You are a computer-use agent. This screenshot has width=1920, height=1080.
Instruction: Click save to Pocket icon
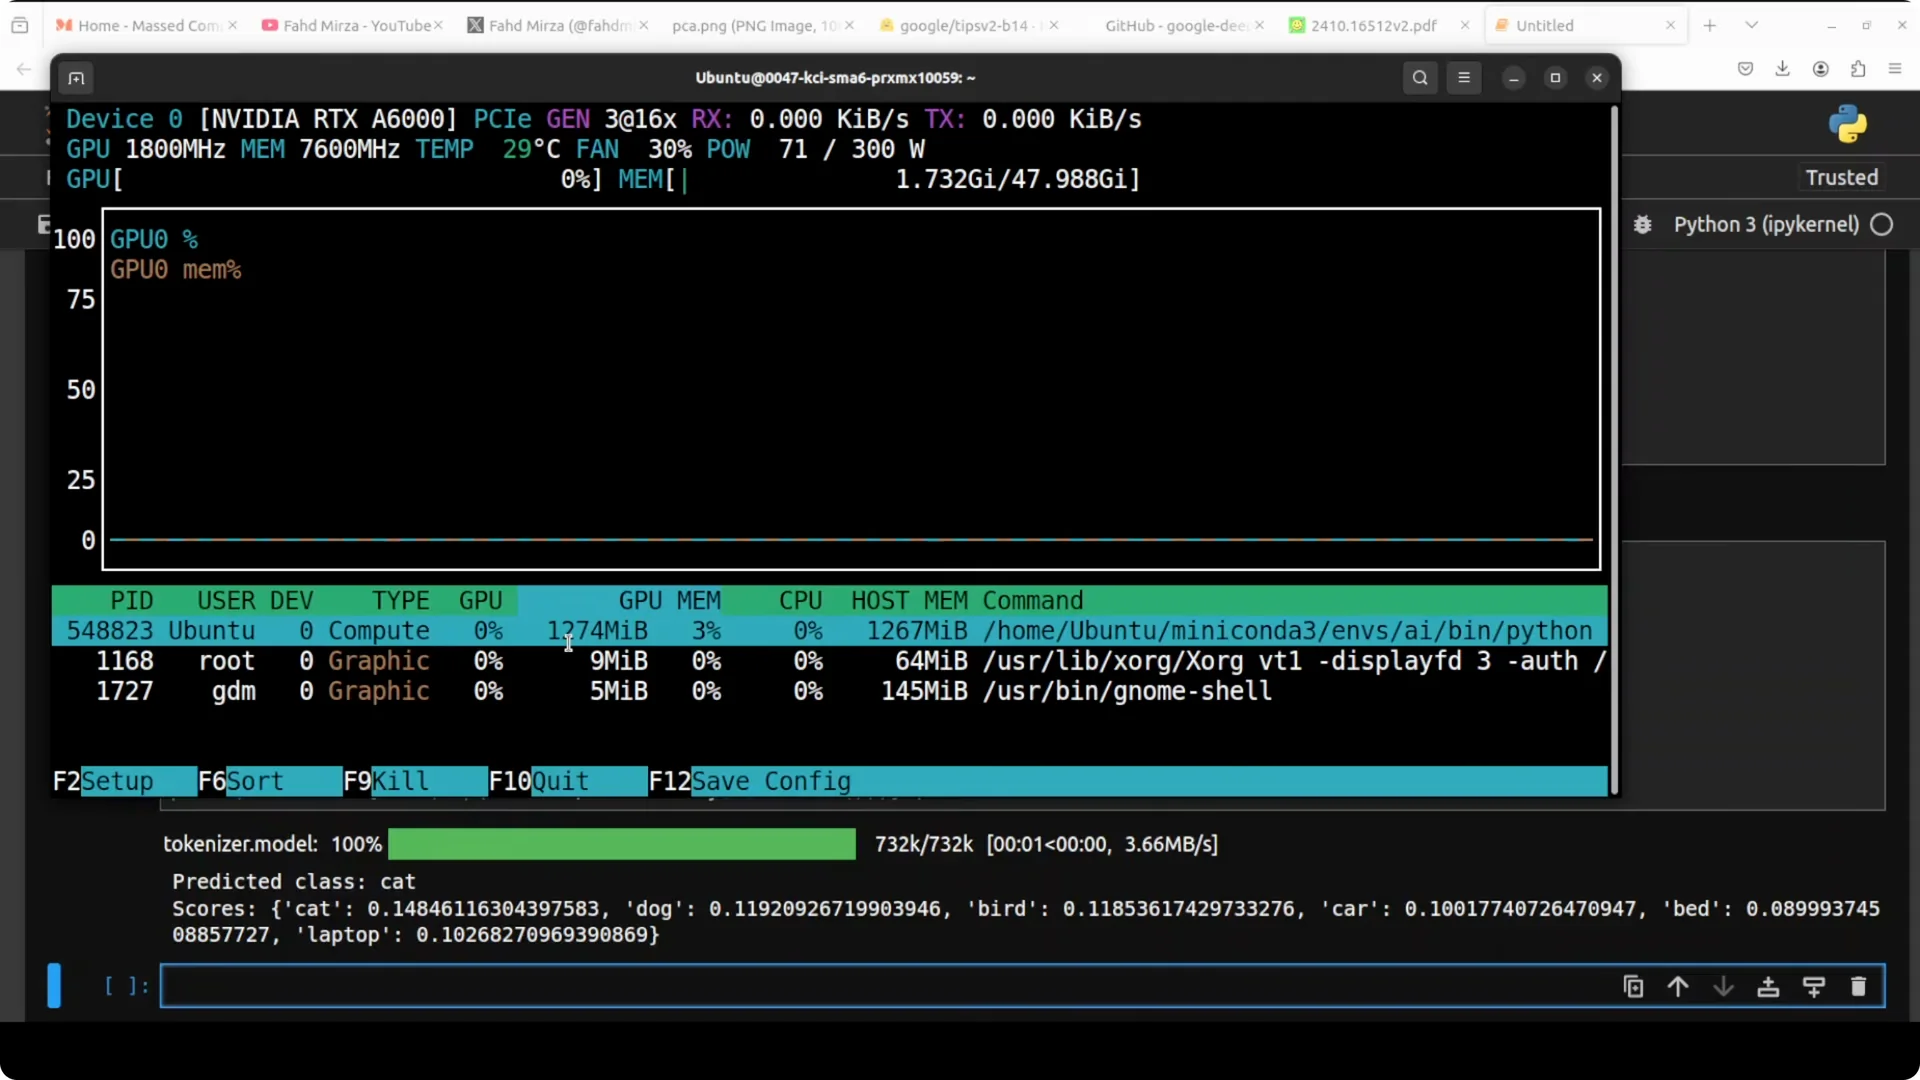(x=1745, y=68)
